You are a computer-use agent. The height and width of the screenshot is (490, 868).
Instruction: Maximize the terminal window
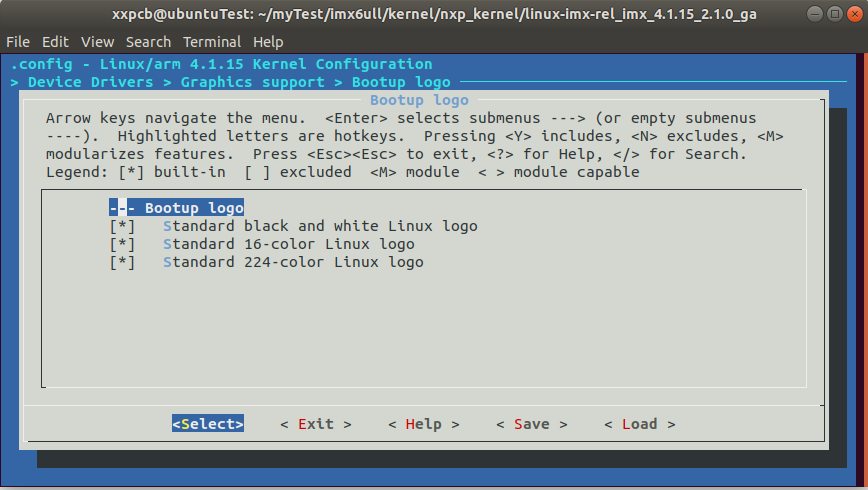click(x=835, y=14)
